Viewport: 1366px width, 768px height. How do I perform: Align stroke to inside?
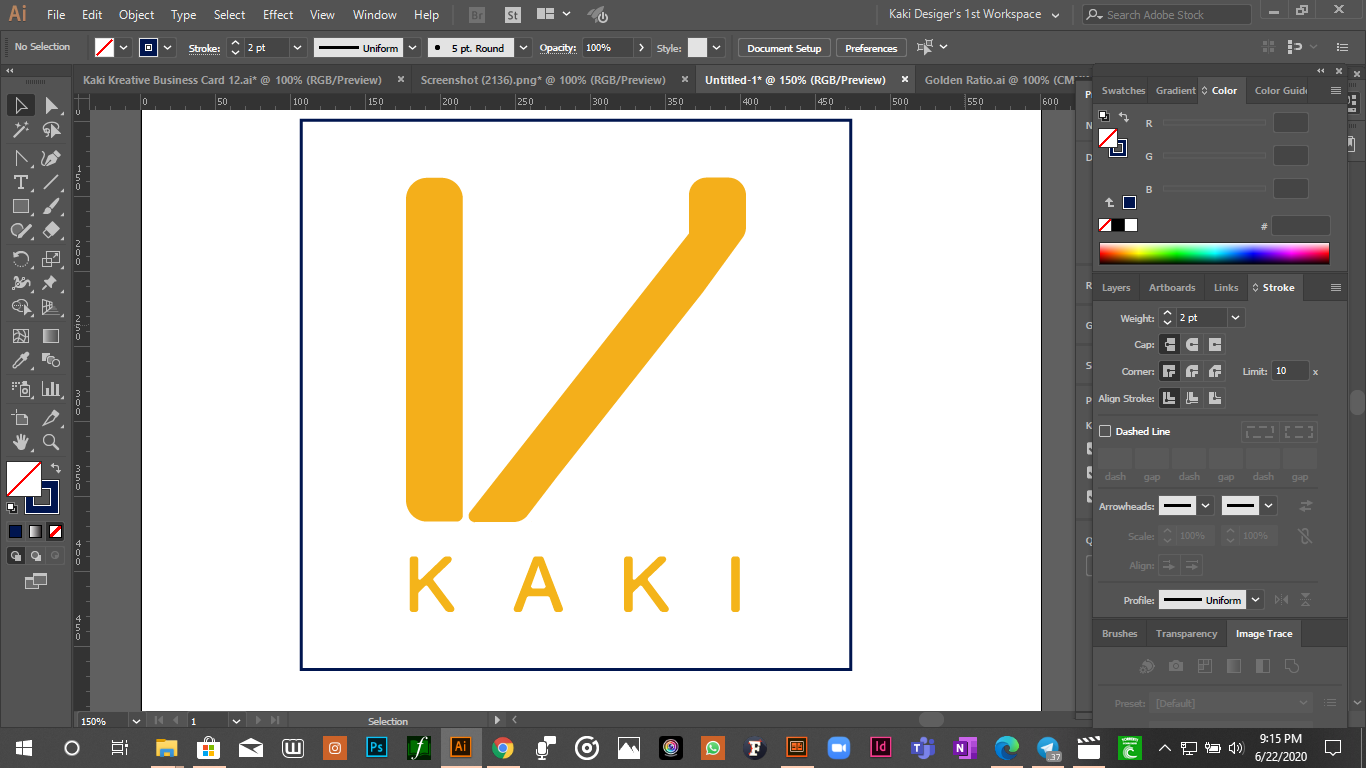click(x=1192, y=398)
